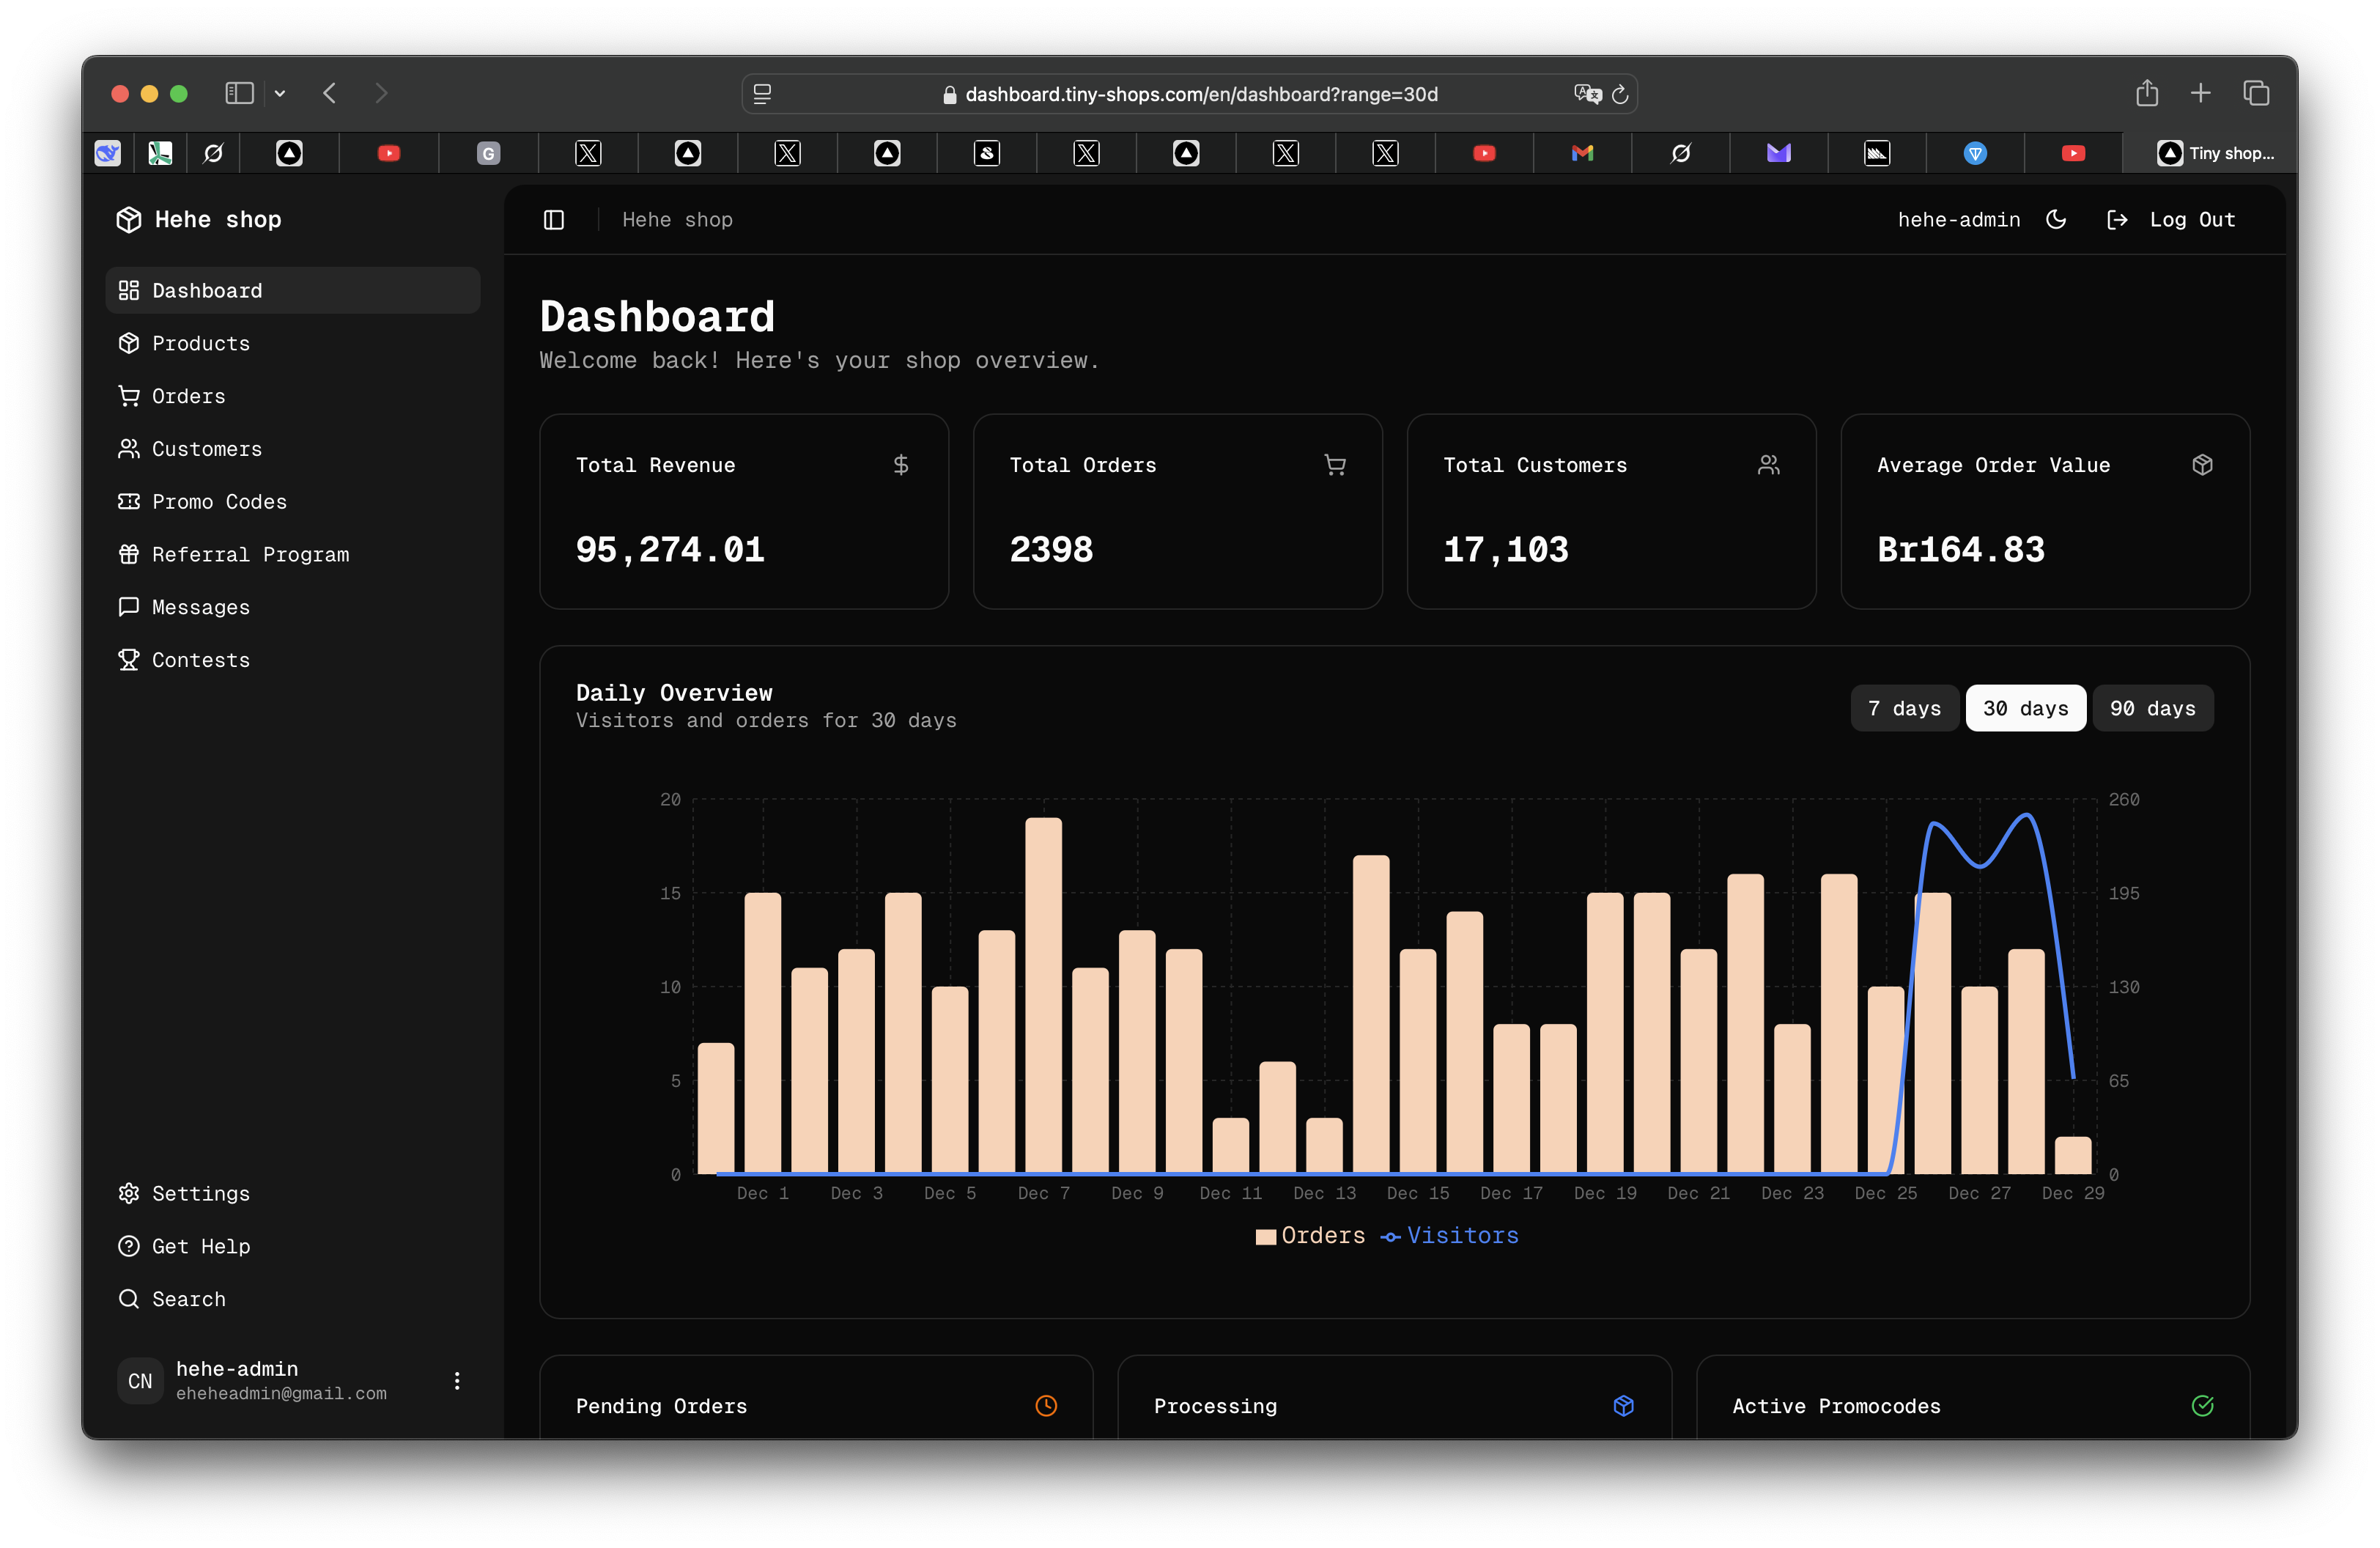
Task: Click the clock icon on Pending Orders card
Action: [x=1045, y=1406]
